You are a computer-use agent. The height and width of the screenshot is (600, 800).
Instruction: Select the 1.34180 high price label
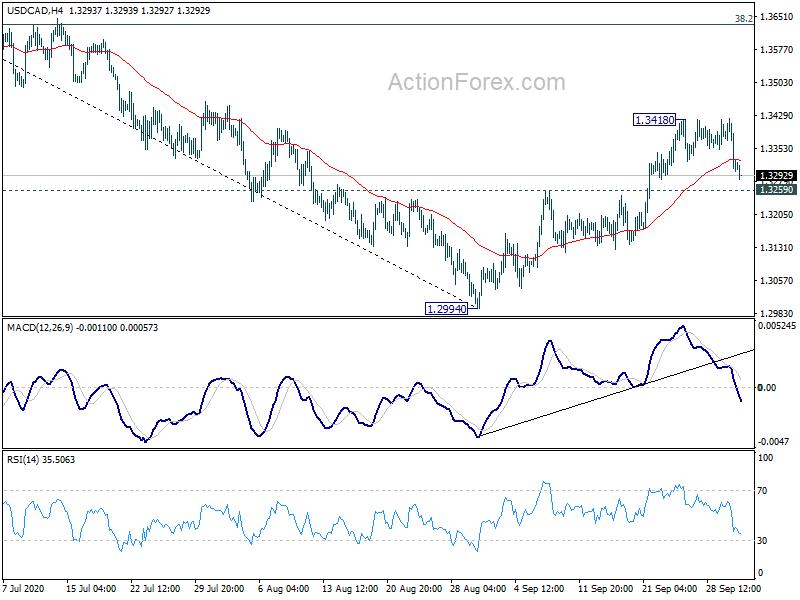tap(654, 120)
